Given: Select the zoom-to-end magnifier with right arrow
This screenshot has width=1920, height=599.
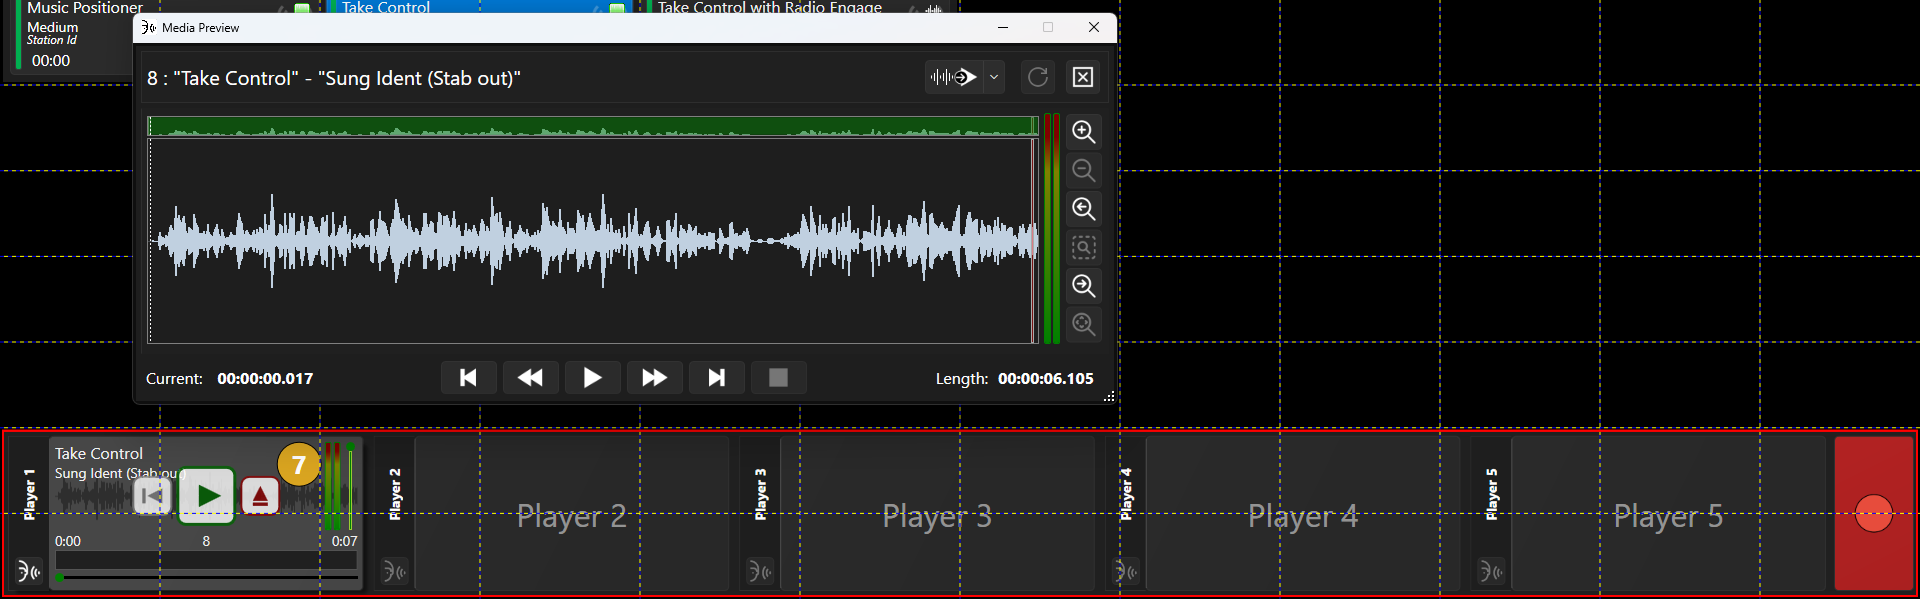Looking at the screenshot, I should (x=1083, y=286).
